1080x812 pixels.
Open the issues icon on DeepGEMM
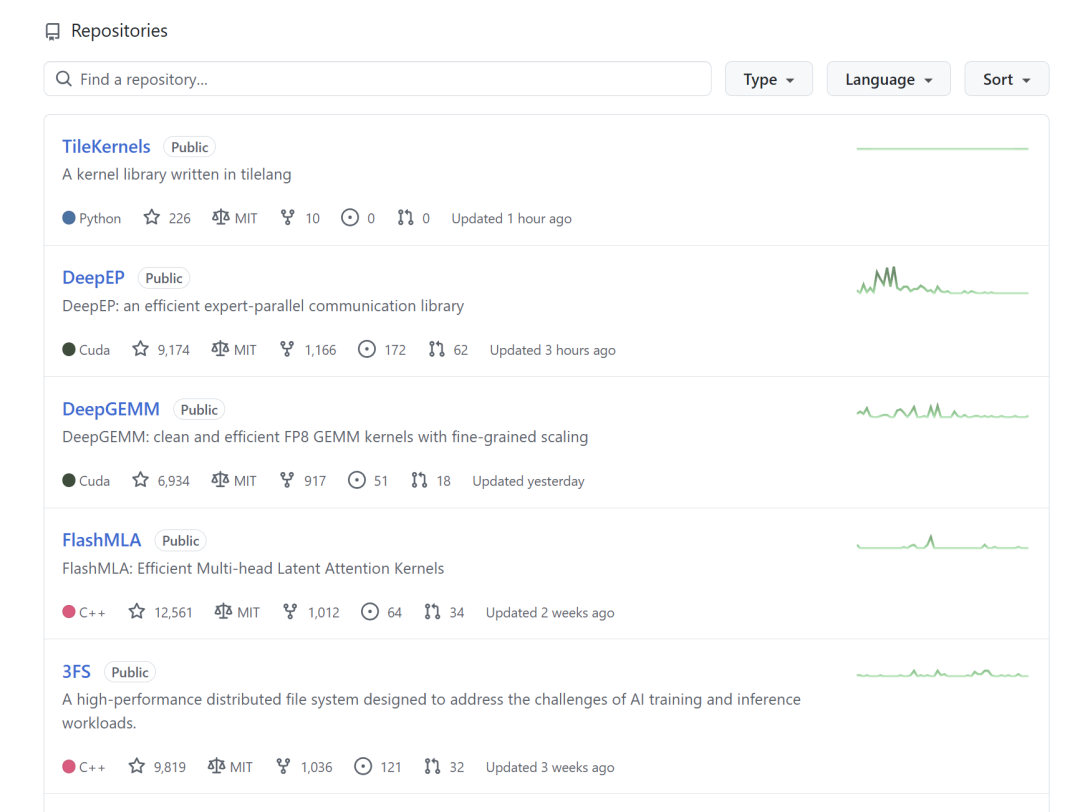pyautogui.click(x=357, y=481)
